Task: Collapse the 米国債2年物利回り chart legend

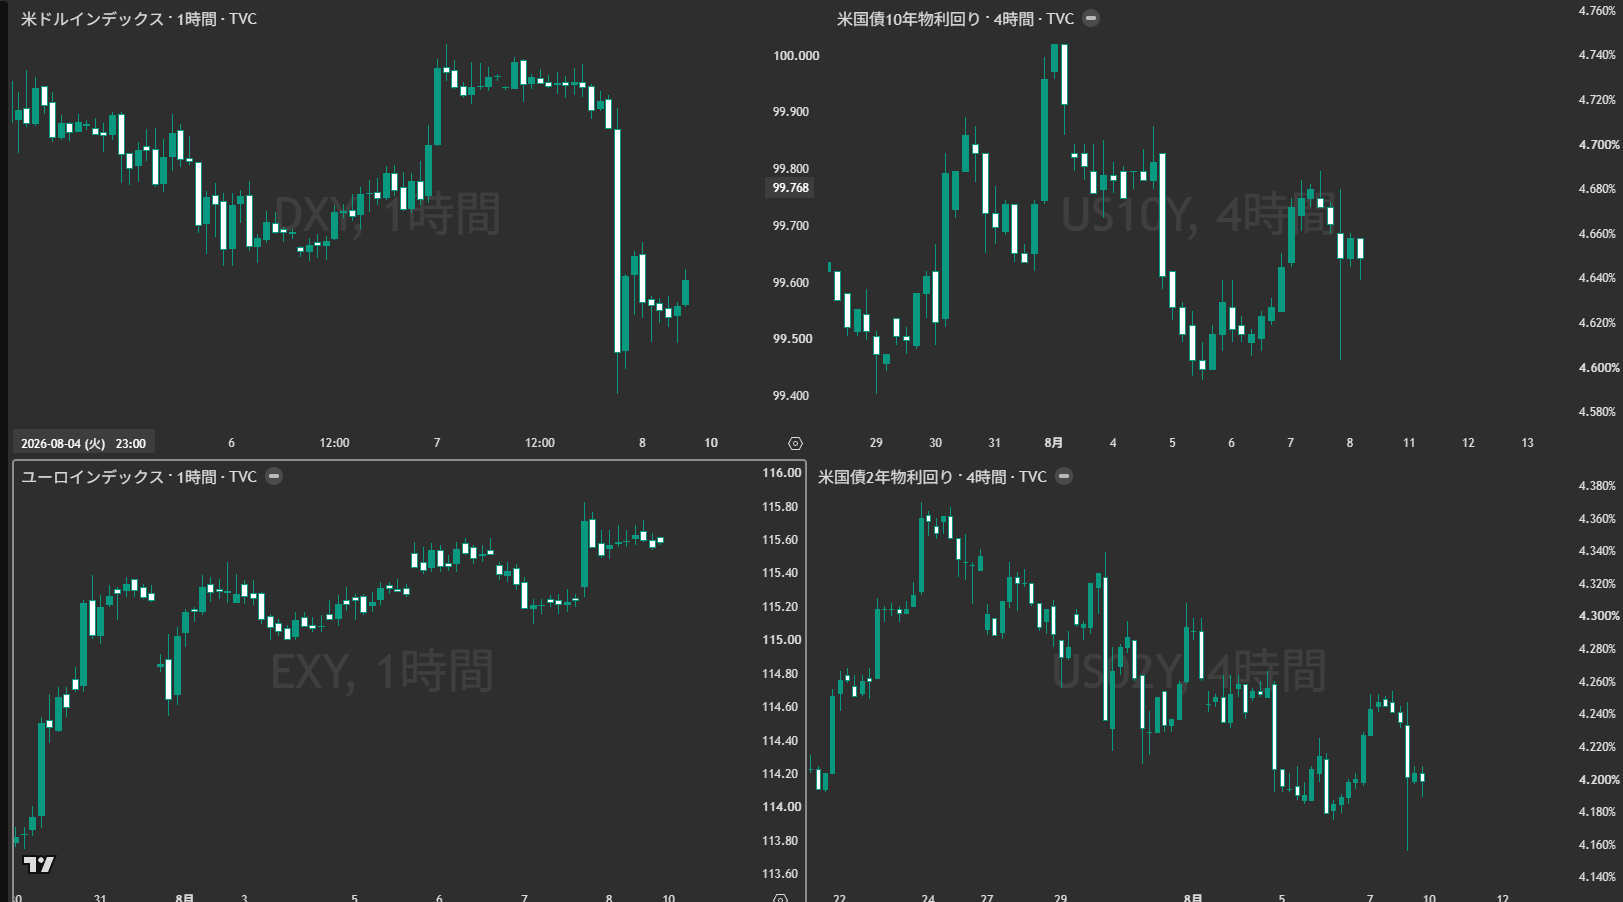Action: pos(1064,476)
